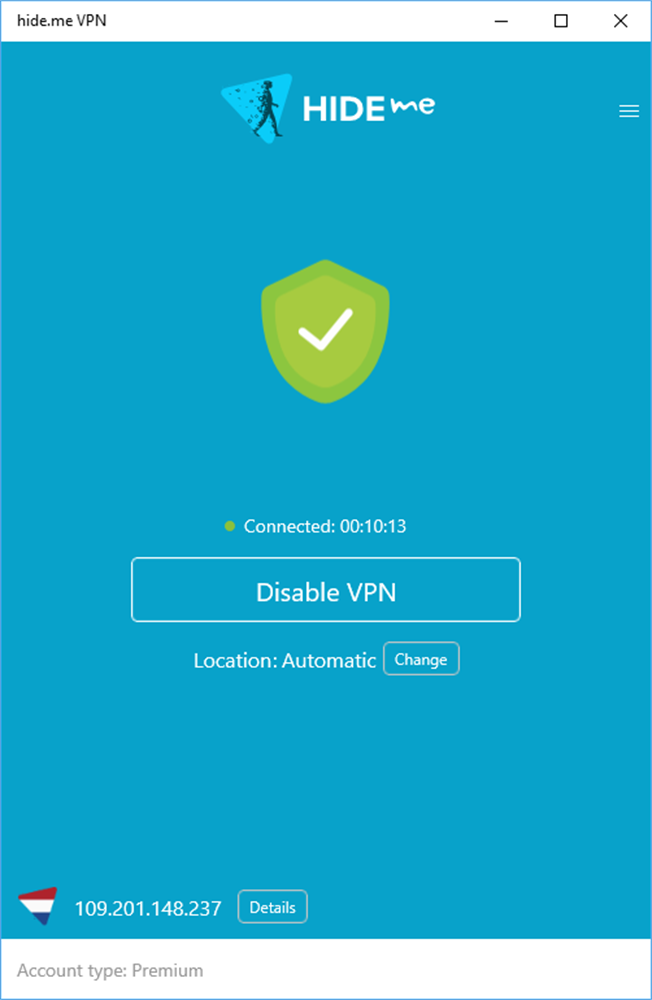Click the 00:10:13 connection timer

(373, 526)
